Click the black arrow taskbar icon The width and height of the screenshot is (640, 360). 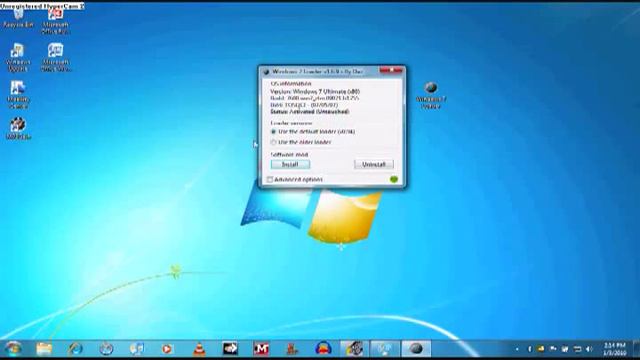tap(230, 349)
